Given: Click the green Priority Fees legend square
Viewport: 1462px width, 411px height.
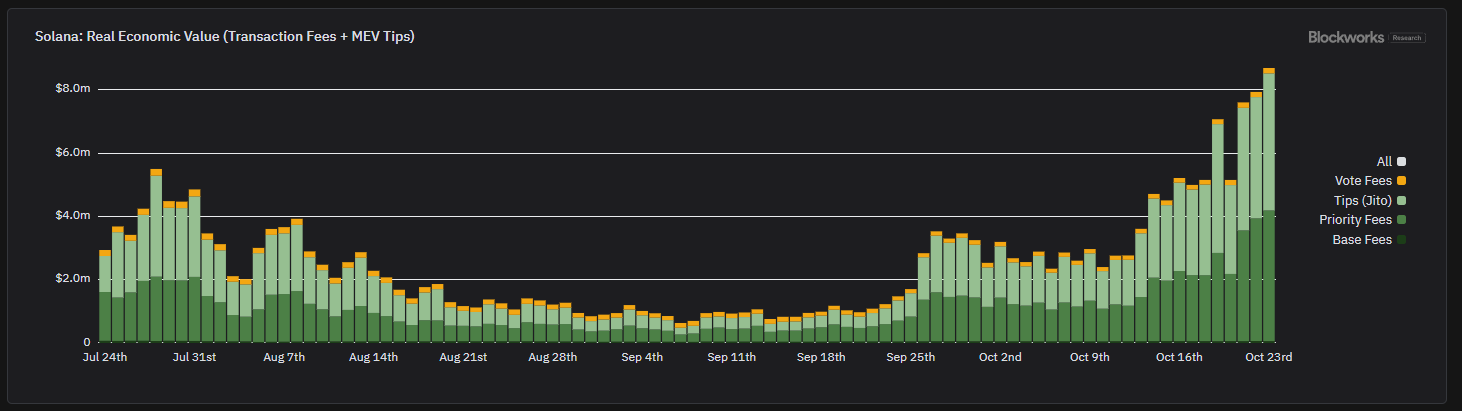Looking at the screenshot, I should (1402, 220).
